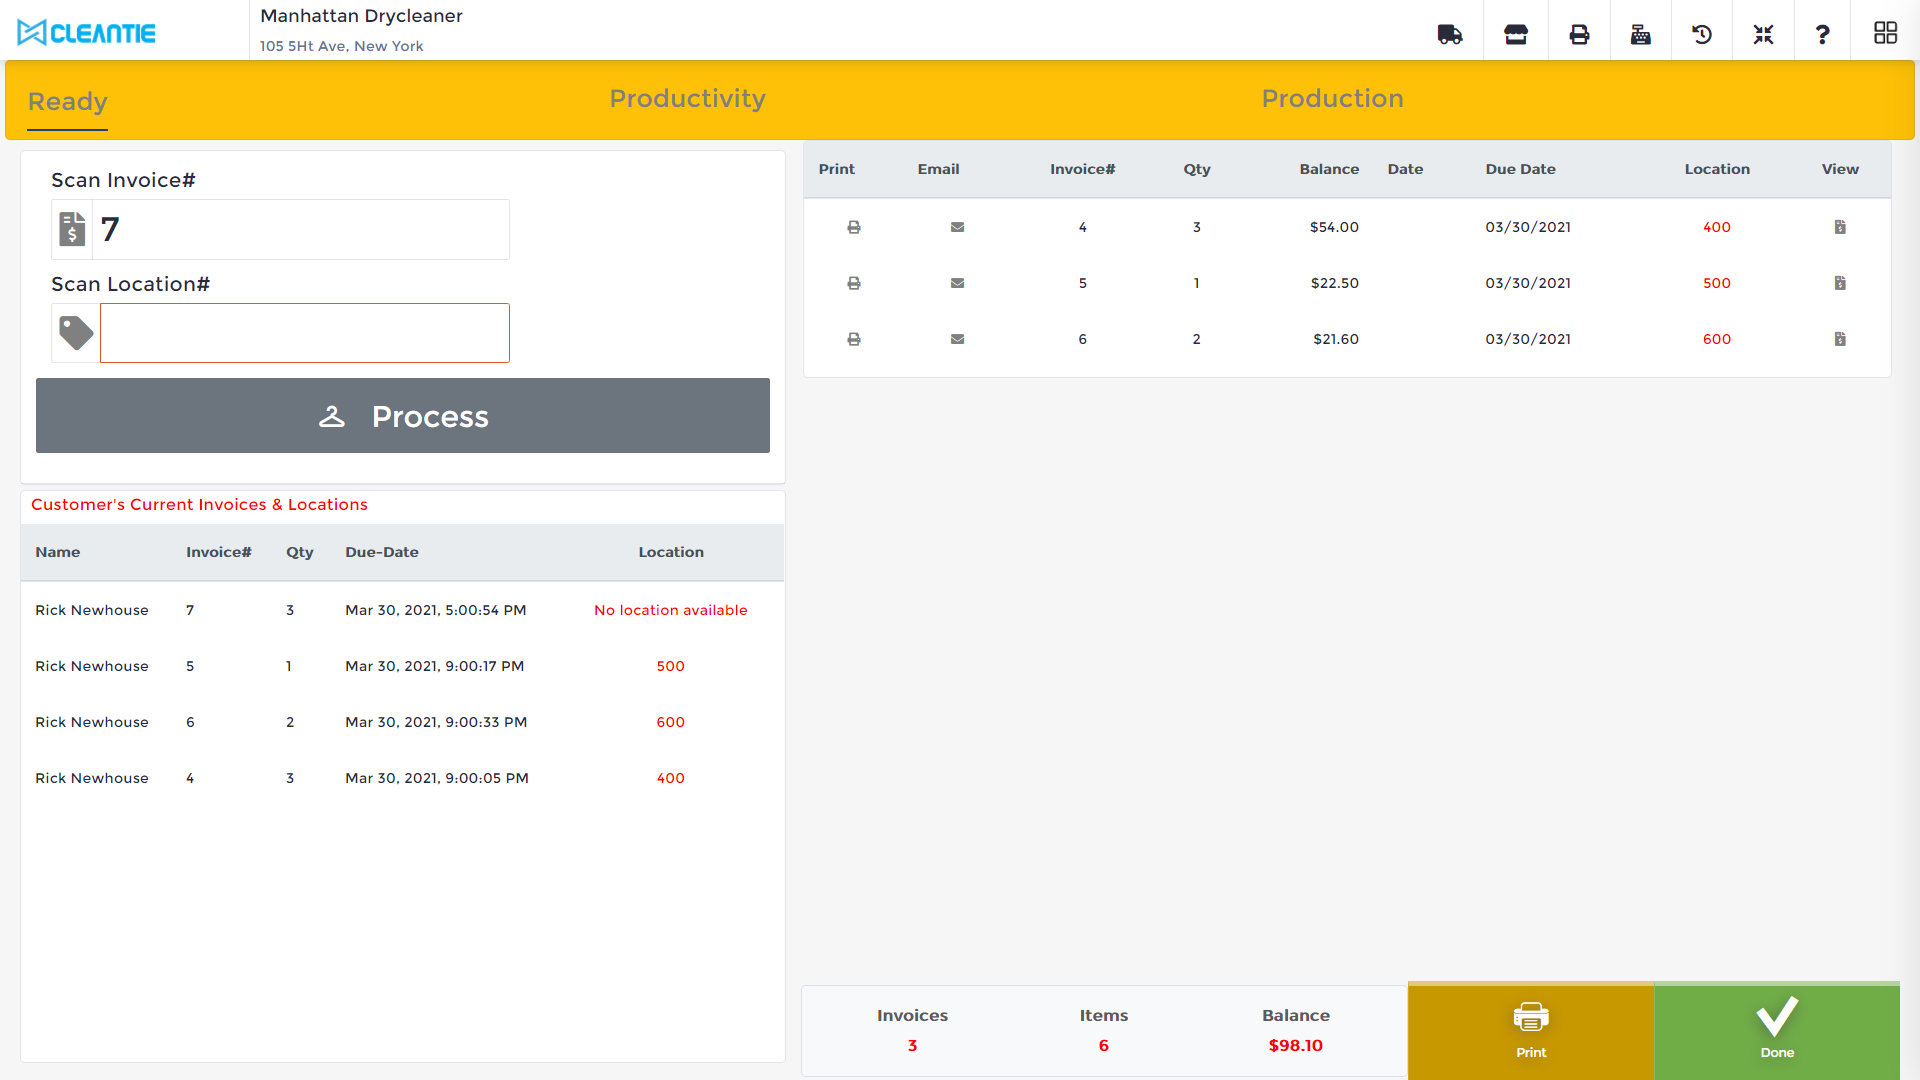Screen dimensions: 1920x1080
Task: Open the help question mark icon
Action: (1823, 34)
